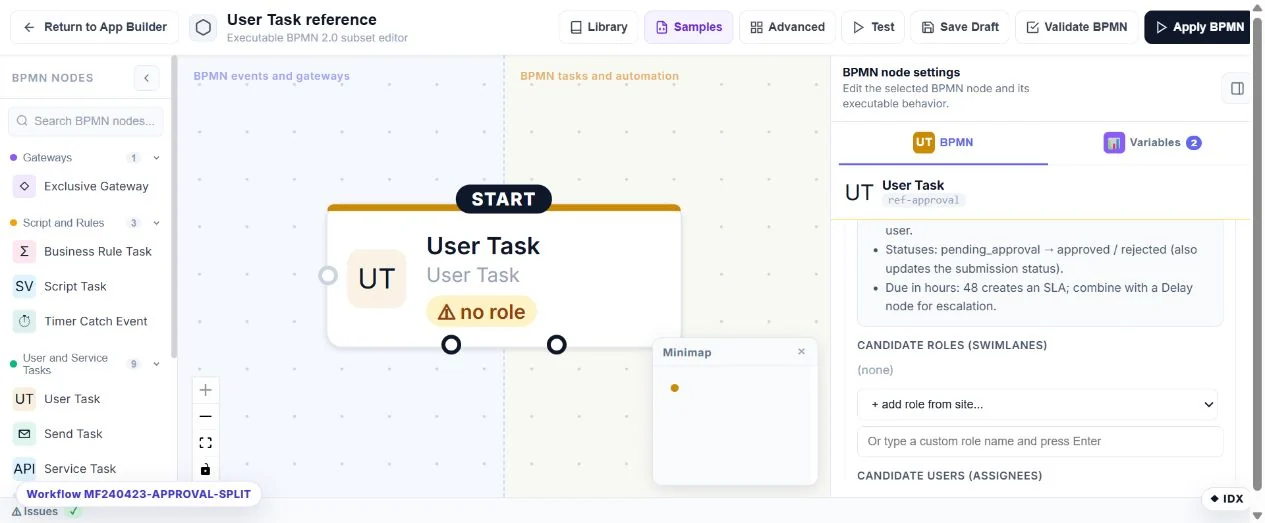The width and height of the screenshot is (1265, 523).
Task: Collapse the Gateways section
Action: pos(156,158)
